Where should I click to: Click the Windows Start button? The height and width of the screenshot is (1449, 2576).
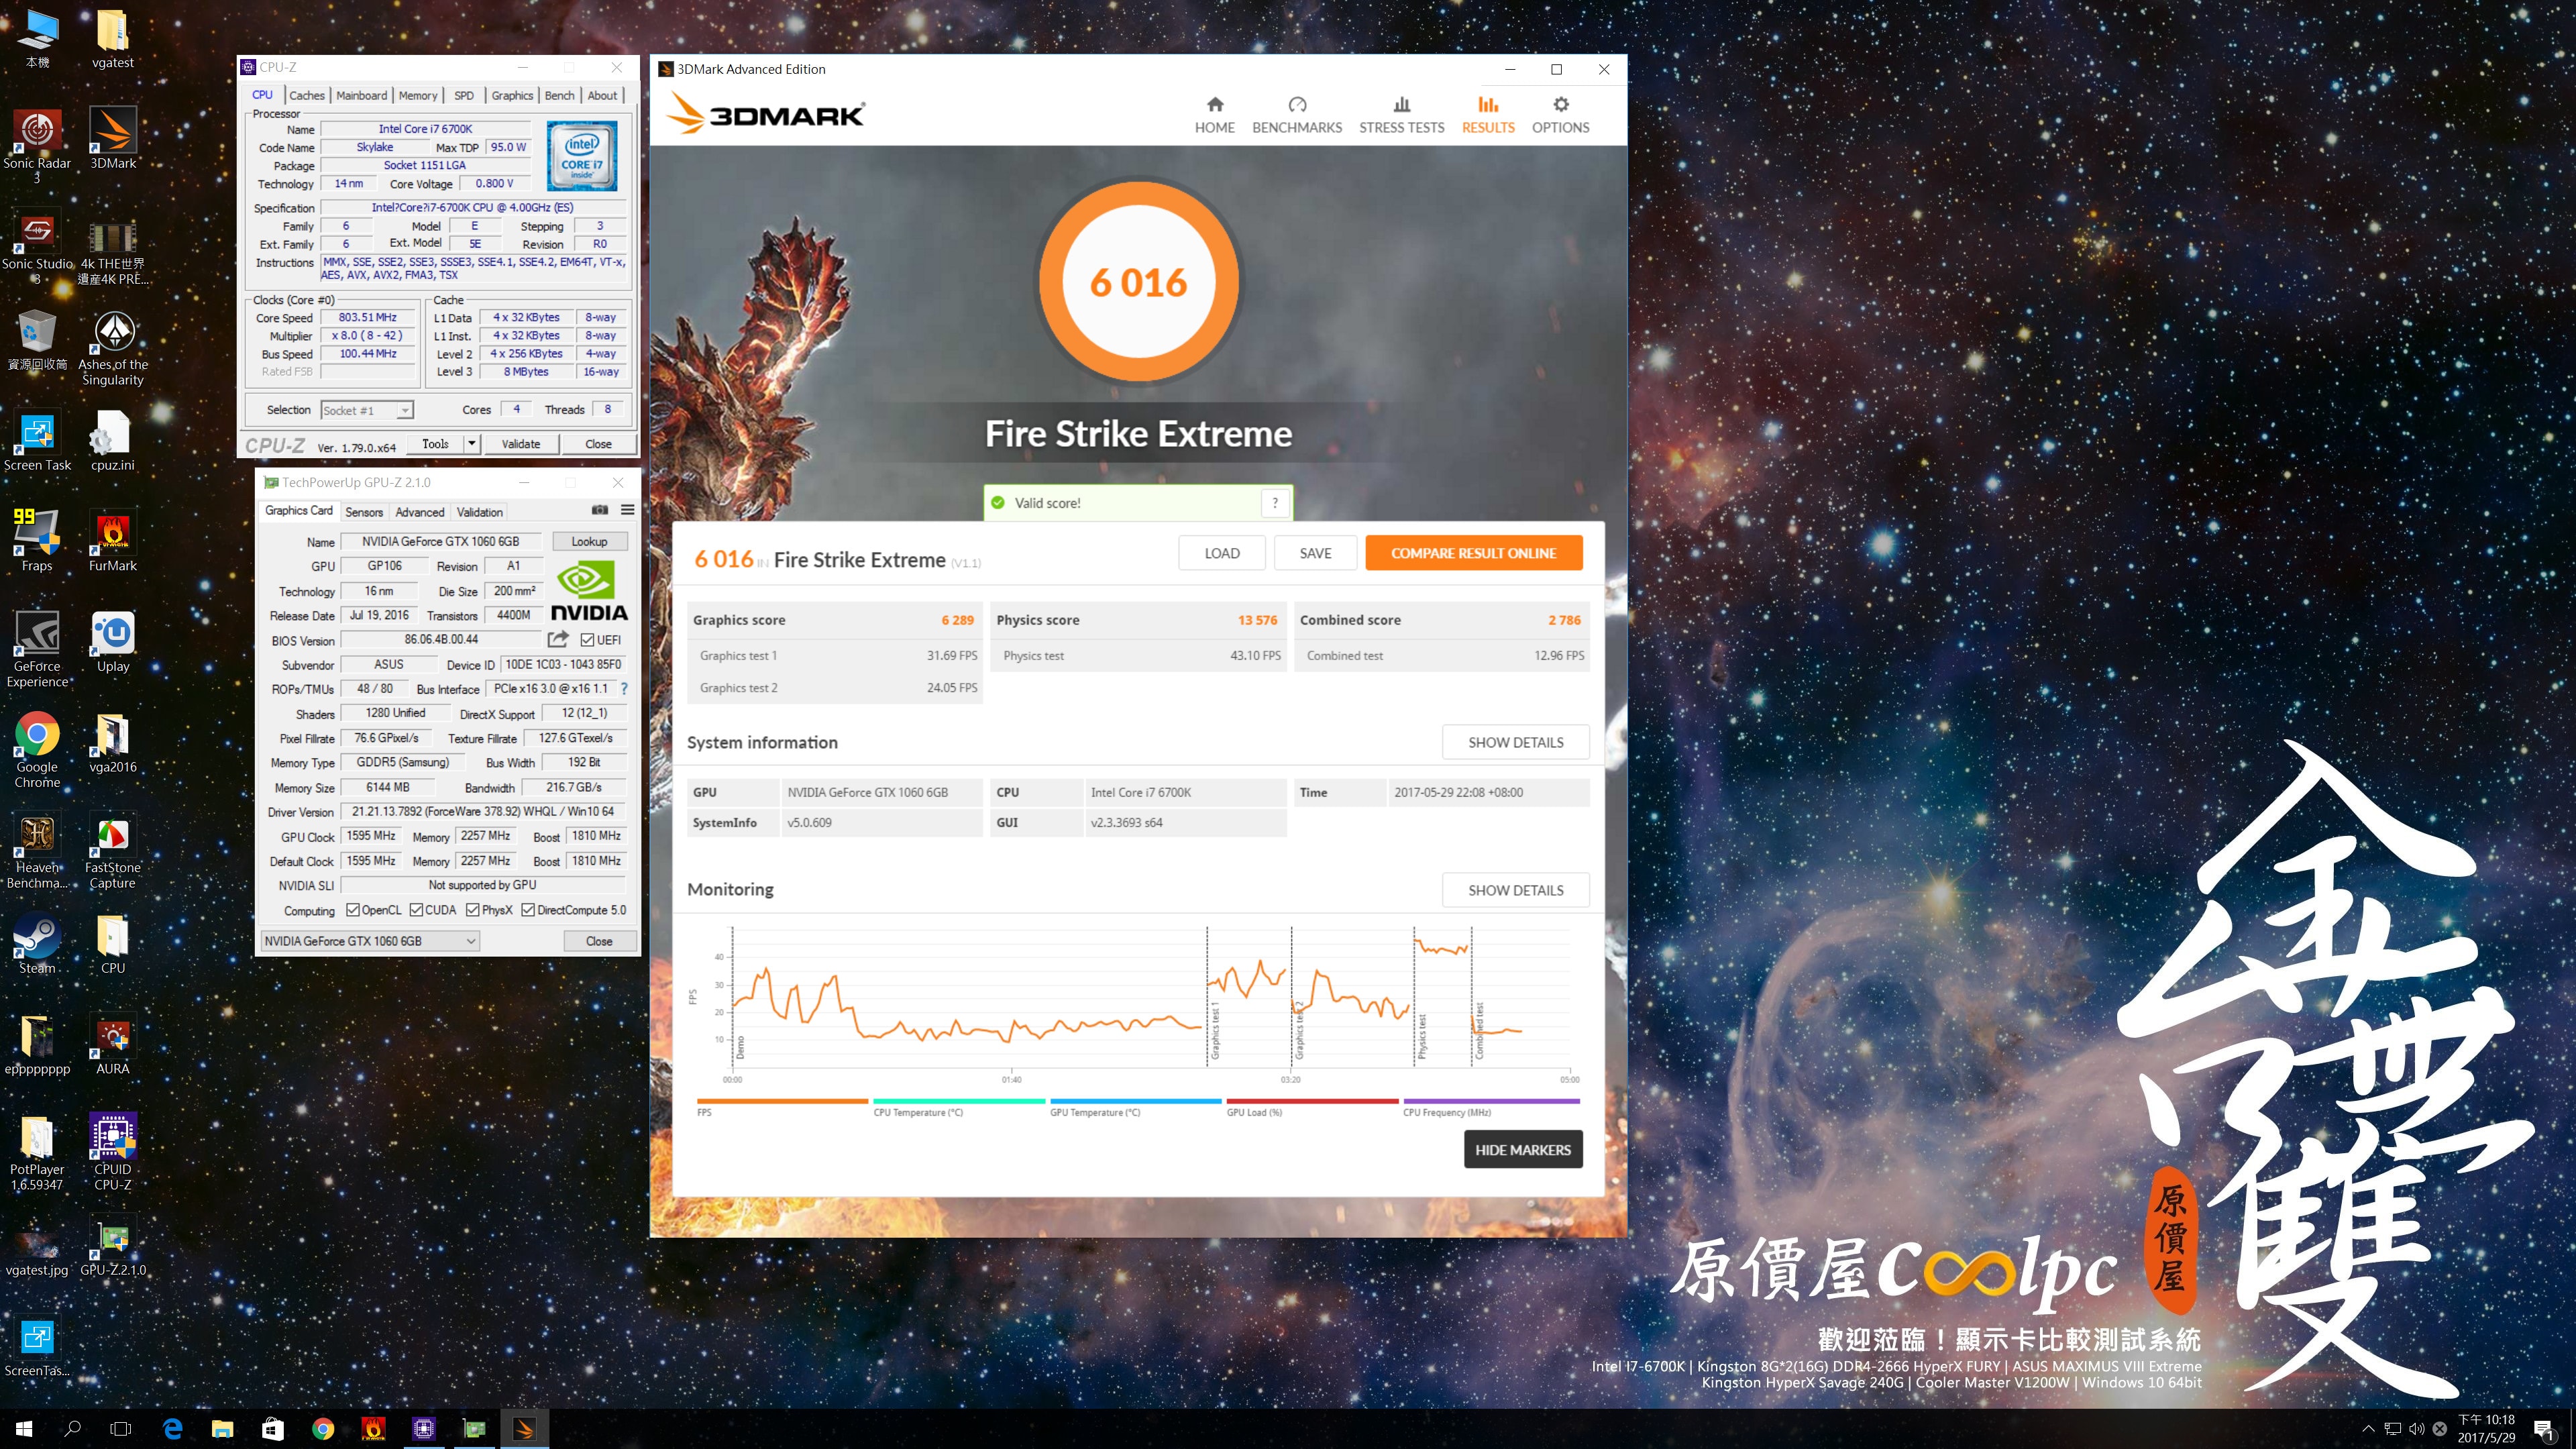[24, 1429]
